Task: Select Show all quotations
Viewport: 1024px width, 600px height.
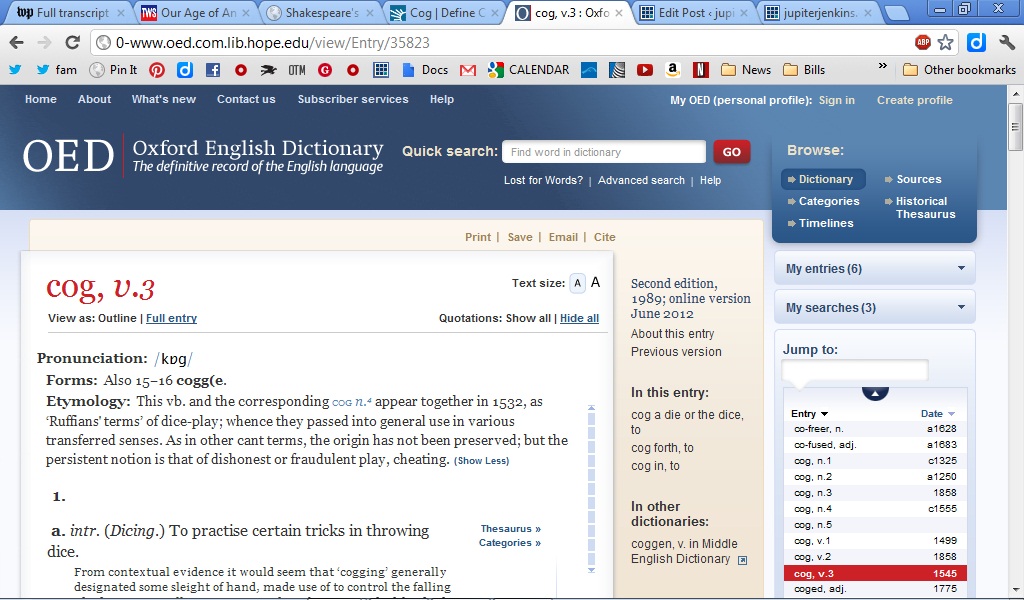Action: click(x=528, y=319)
